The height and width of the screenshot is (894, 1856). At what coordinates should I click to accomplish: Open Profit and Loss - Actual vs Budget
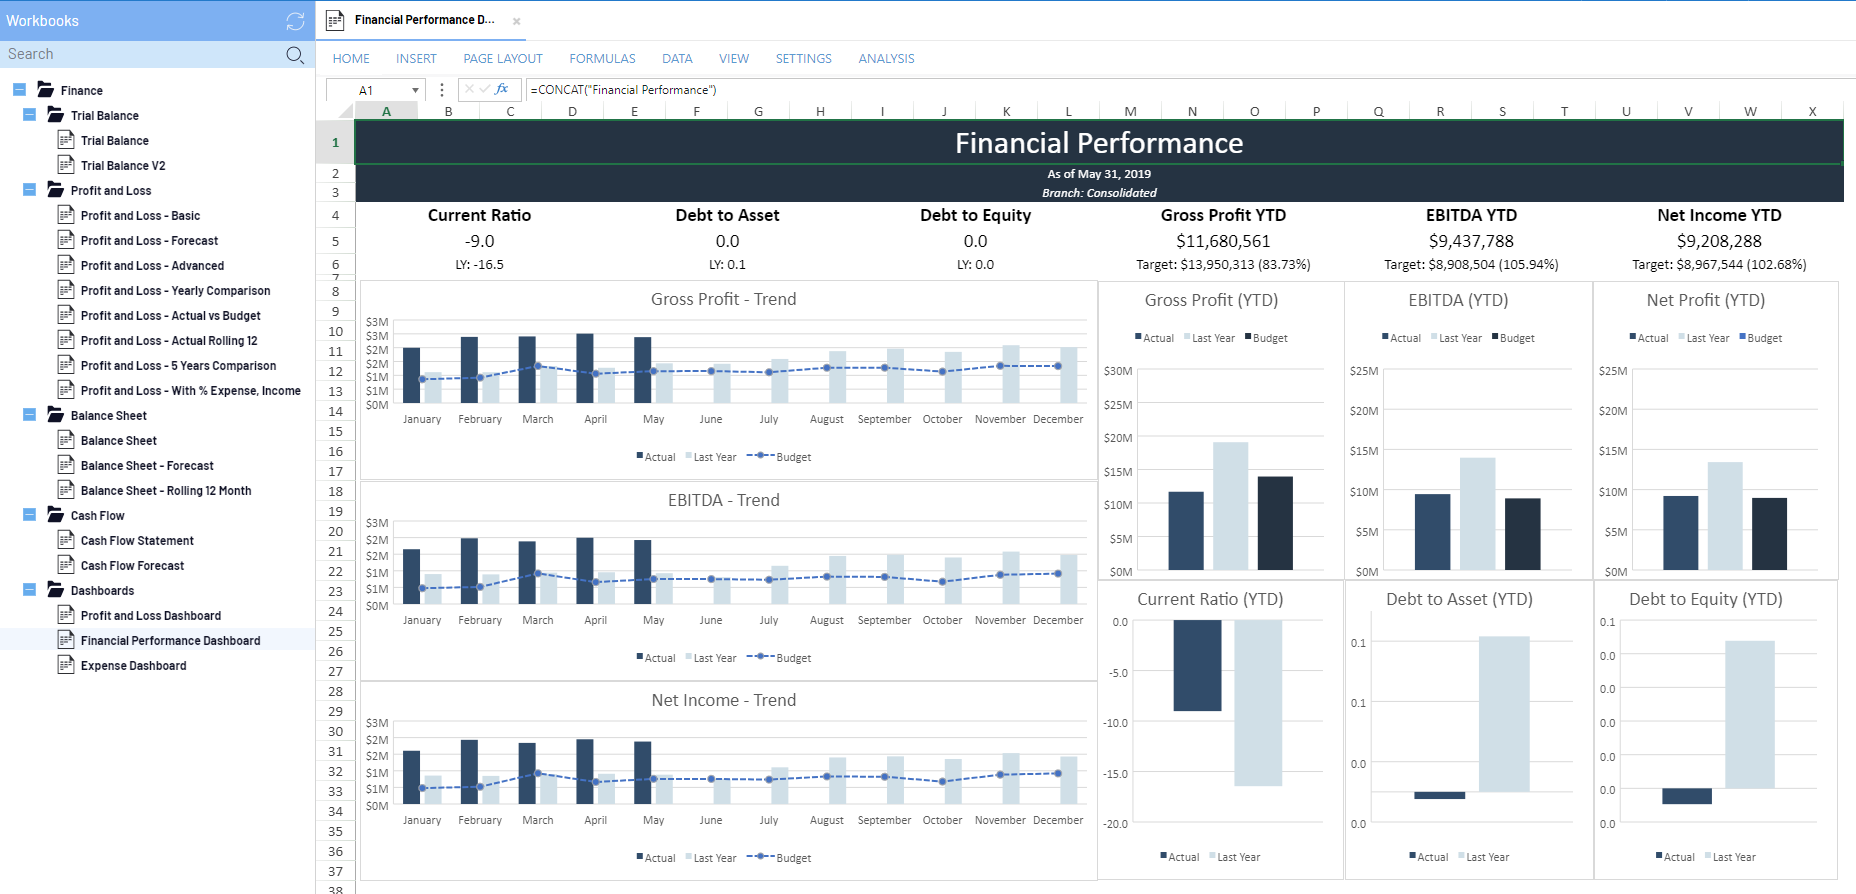170,316
